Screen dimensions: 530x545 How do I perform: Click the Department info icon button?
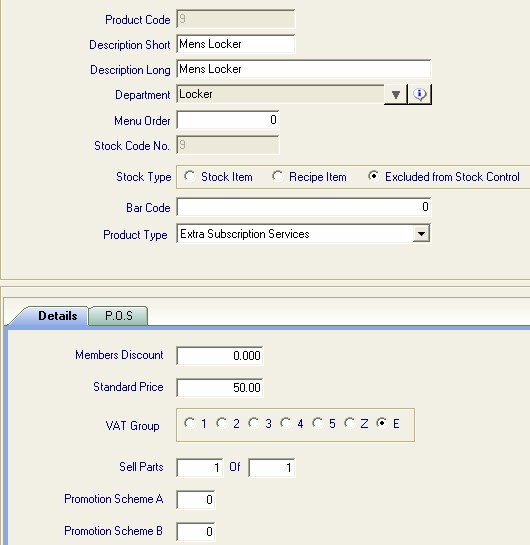coord(420,94)
